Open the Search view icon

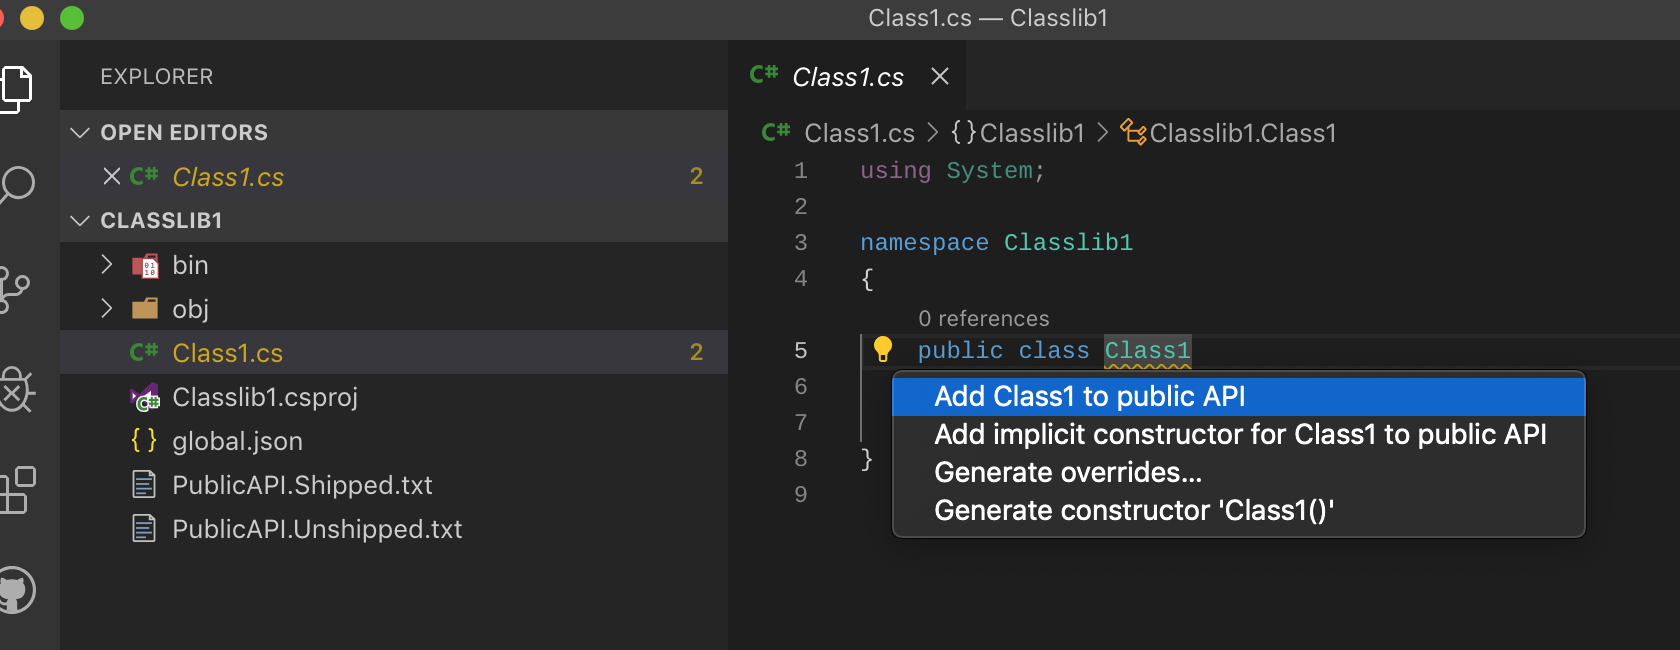[x=16, y=185]
